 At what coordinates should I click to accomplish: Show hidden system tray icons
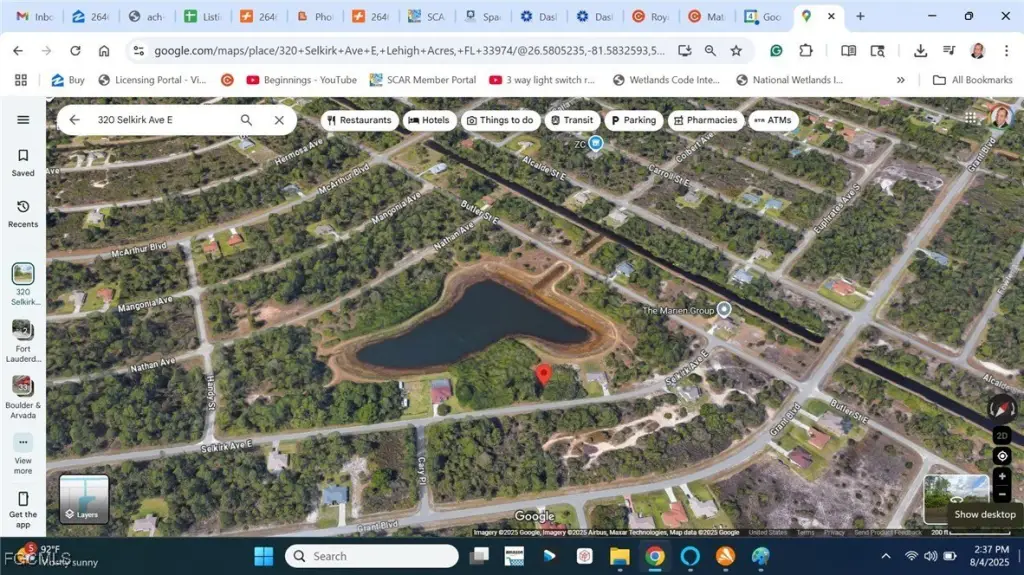pos(886,556)
